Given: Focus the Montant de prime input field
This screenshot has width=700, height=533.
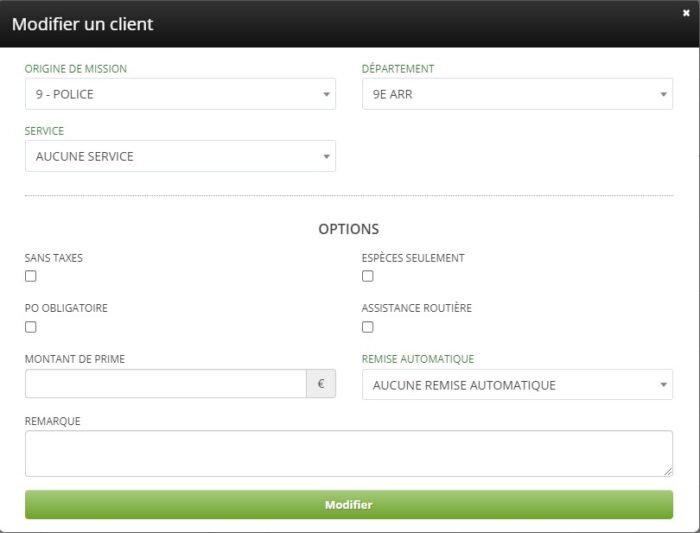Looking at the screenshot, I should 165,384.
